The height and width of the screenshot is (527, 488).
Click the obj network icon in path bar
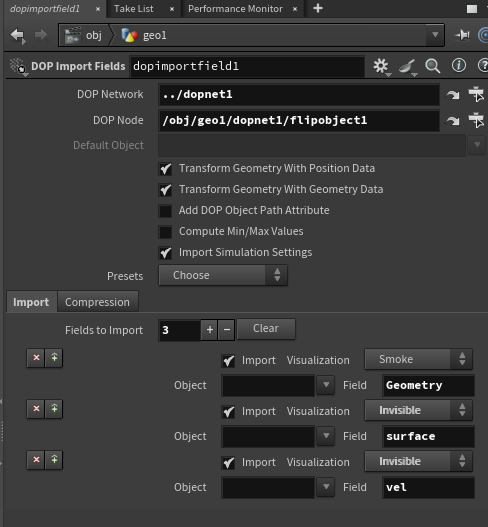(x=73, y=35)
